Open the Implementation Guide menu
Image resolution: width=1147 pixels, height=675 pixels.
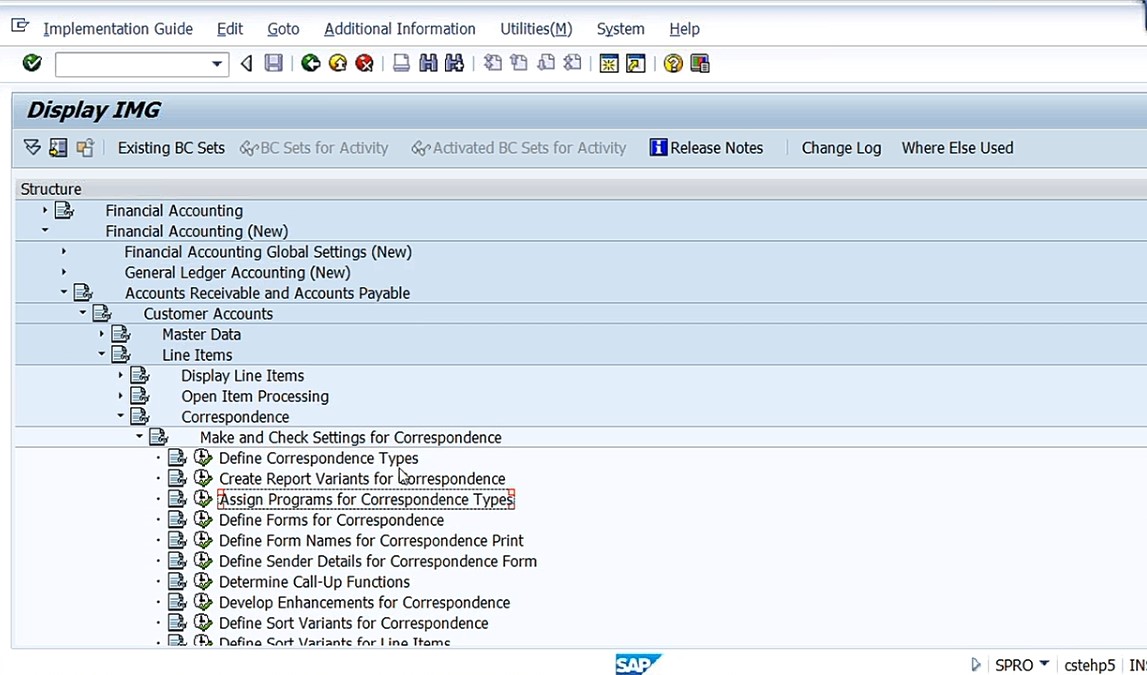[118, 29]
